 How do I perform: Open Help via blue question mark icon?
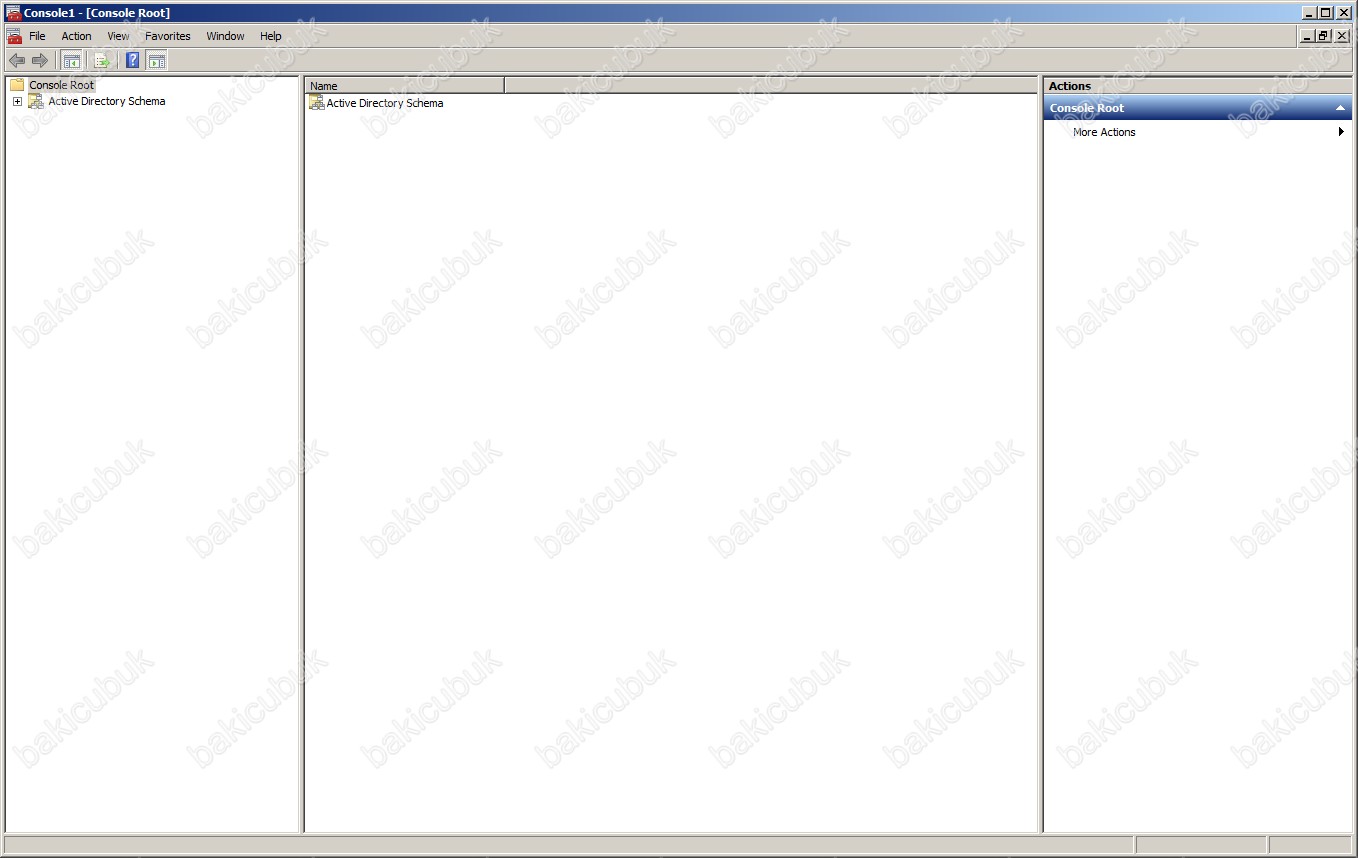133,61
